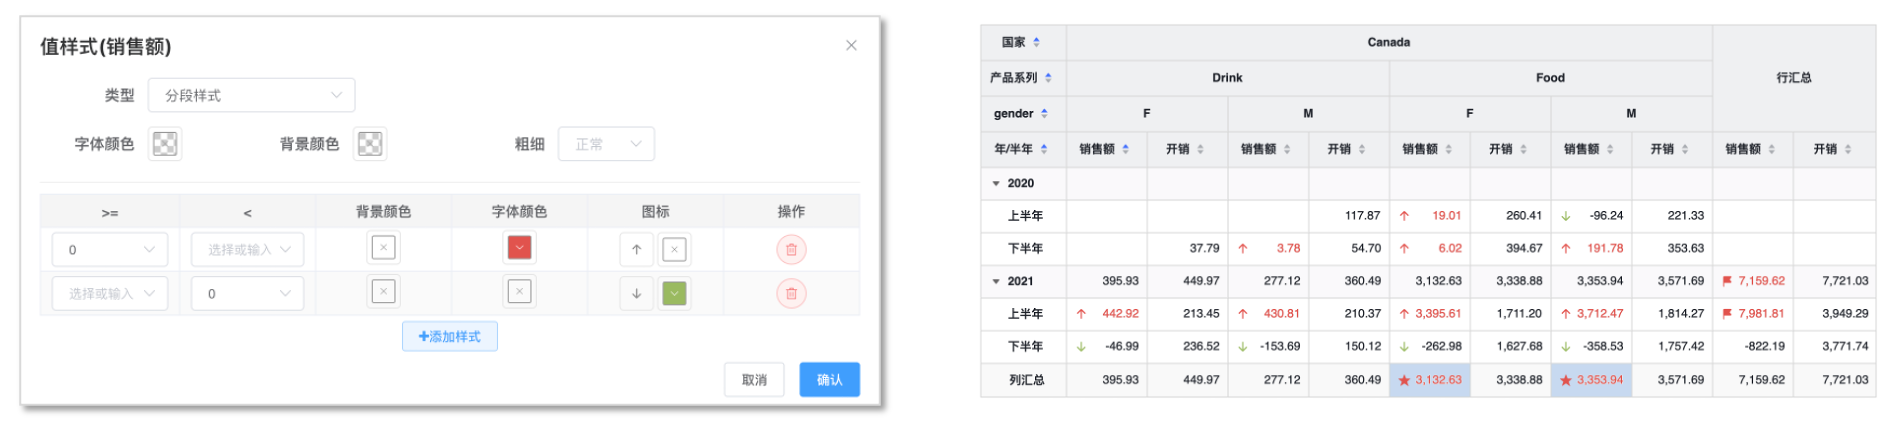
Task: Click the sort icon beside 国家
Action: pyautogui.click(x=1037, y=42)
